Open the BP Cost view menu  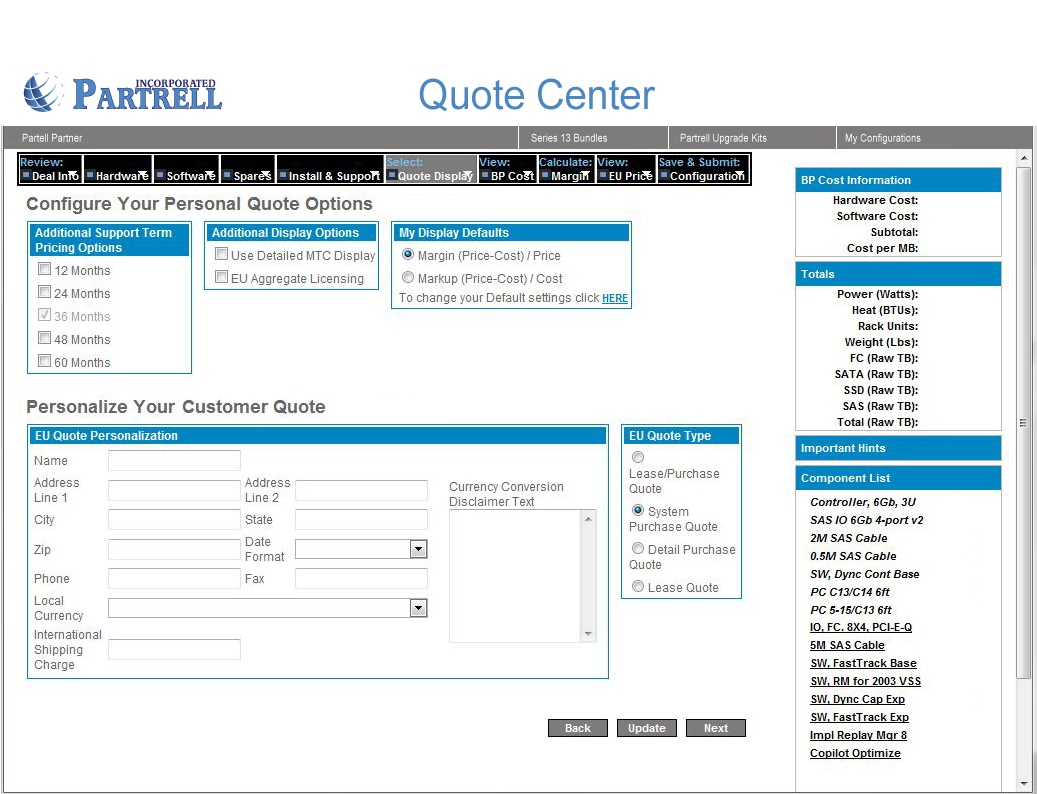click(x=507, y=169)
